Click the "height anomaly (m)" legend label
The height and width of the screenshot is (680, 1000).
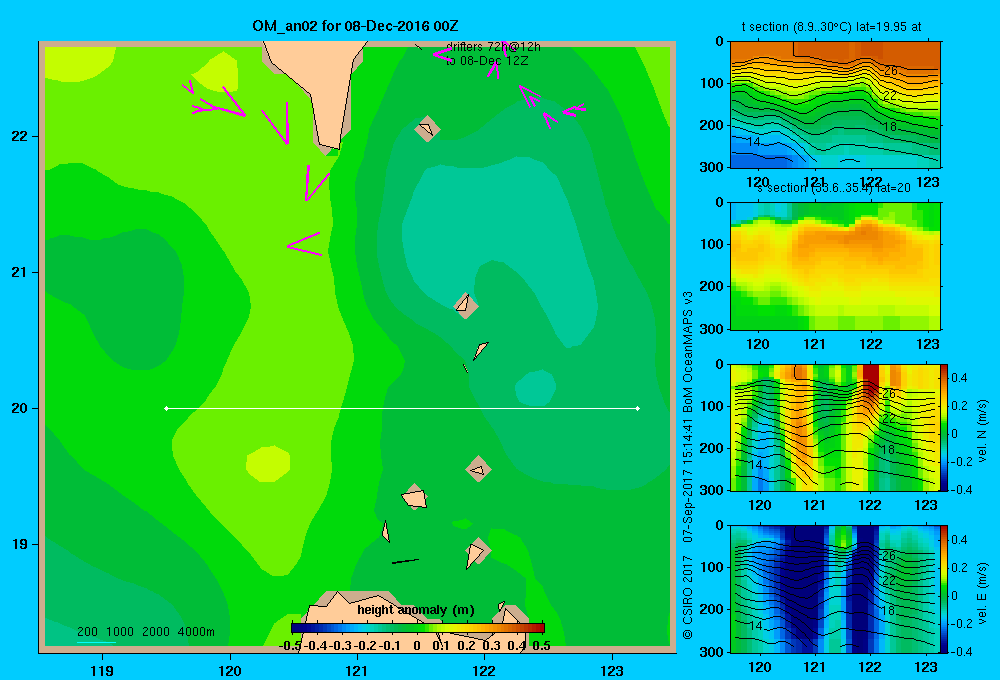click(x=416, y=610)
